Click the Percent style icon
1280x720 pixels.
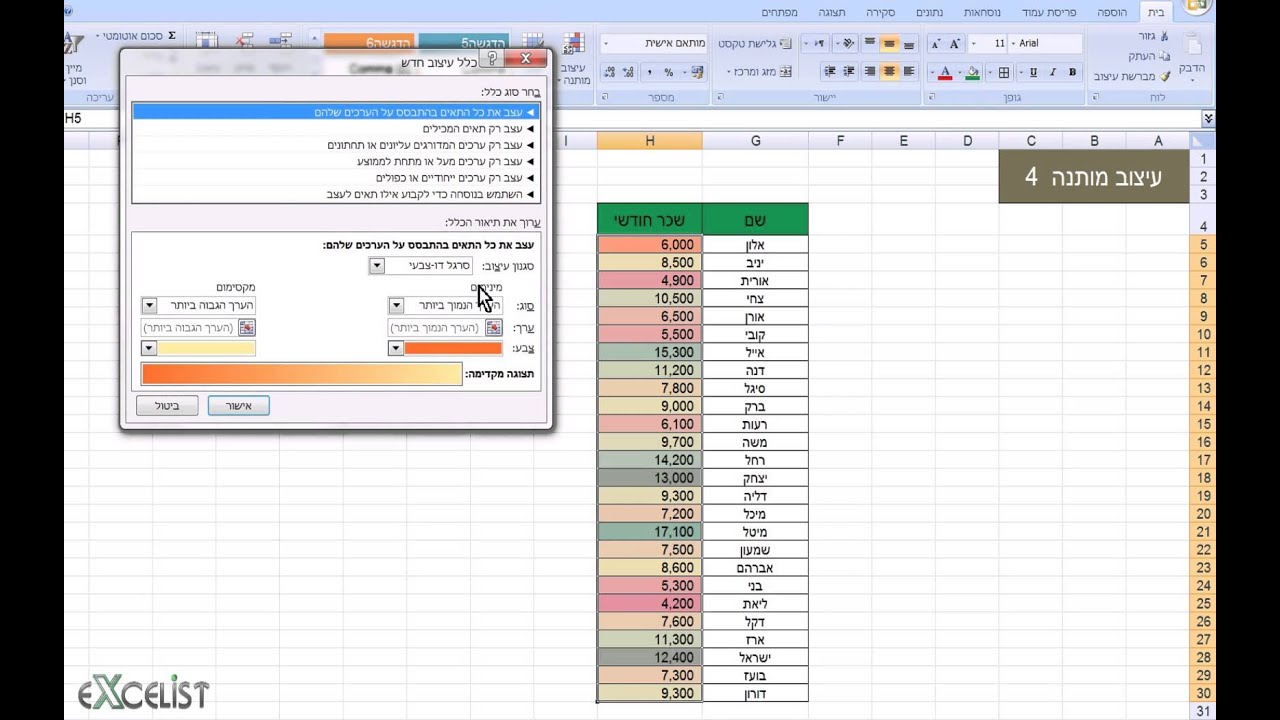pyautogui.click(x=669, y=72)
